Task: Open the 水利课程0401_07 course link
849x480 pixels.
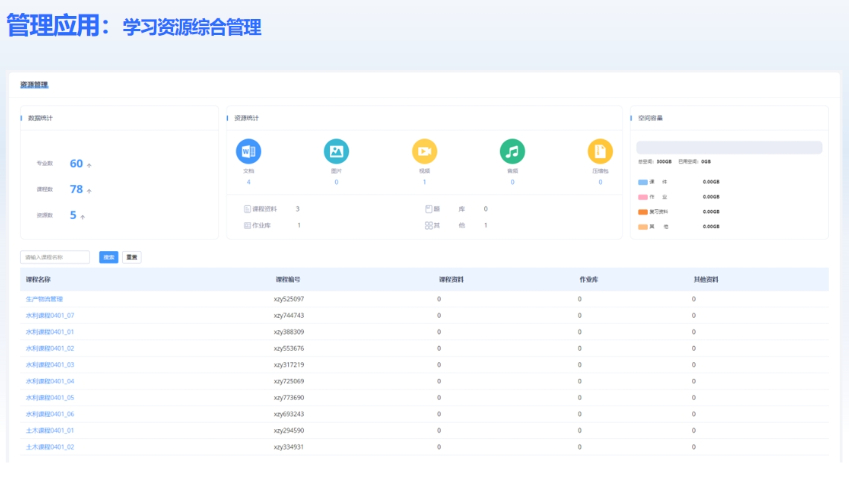Action: point(50,315)
